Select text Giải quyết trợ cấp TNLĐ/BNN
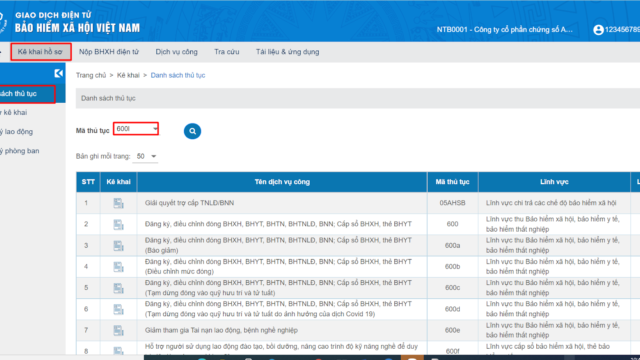Screen dimensions: 640x360 click(x=189, y=203)
